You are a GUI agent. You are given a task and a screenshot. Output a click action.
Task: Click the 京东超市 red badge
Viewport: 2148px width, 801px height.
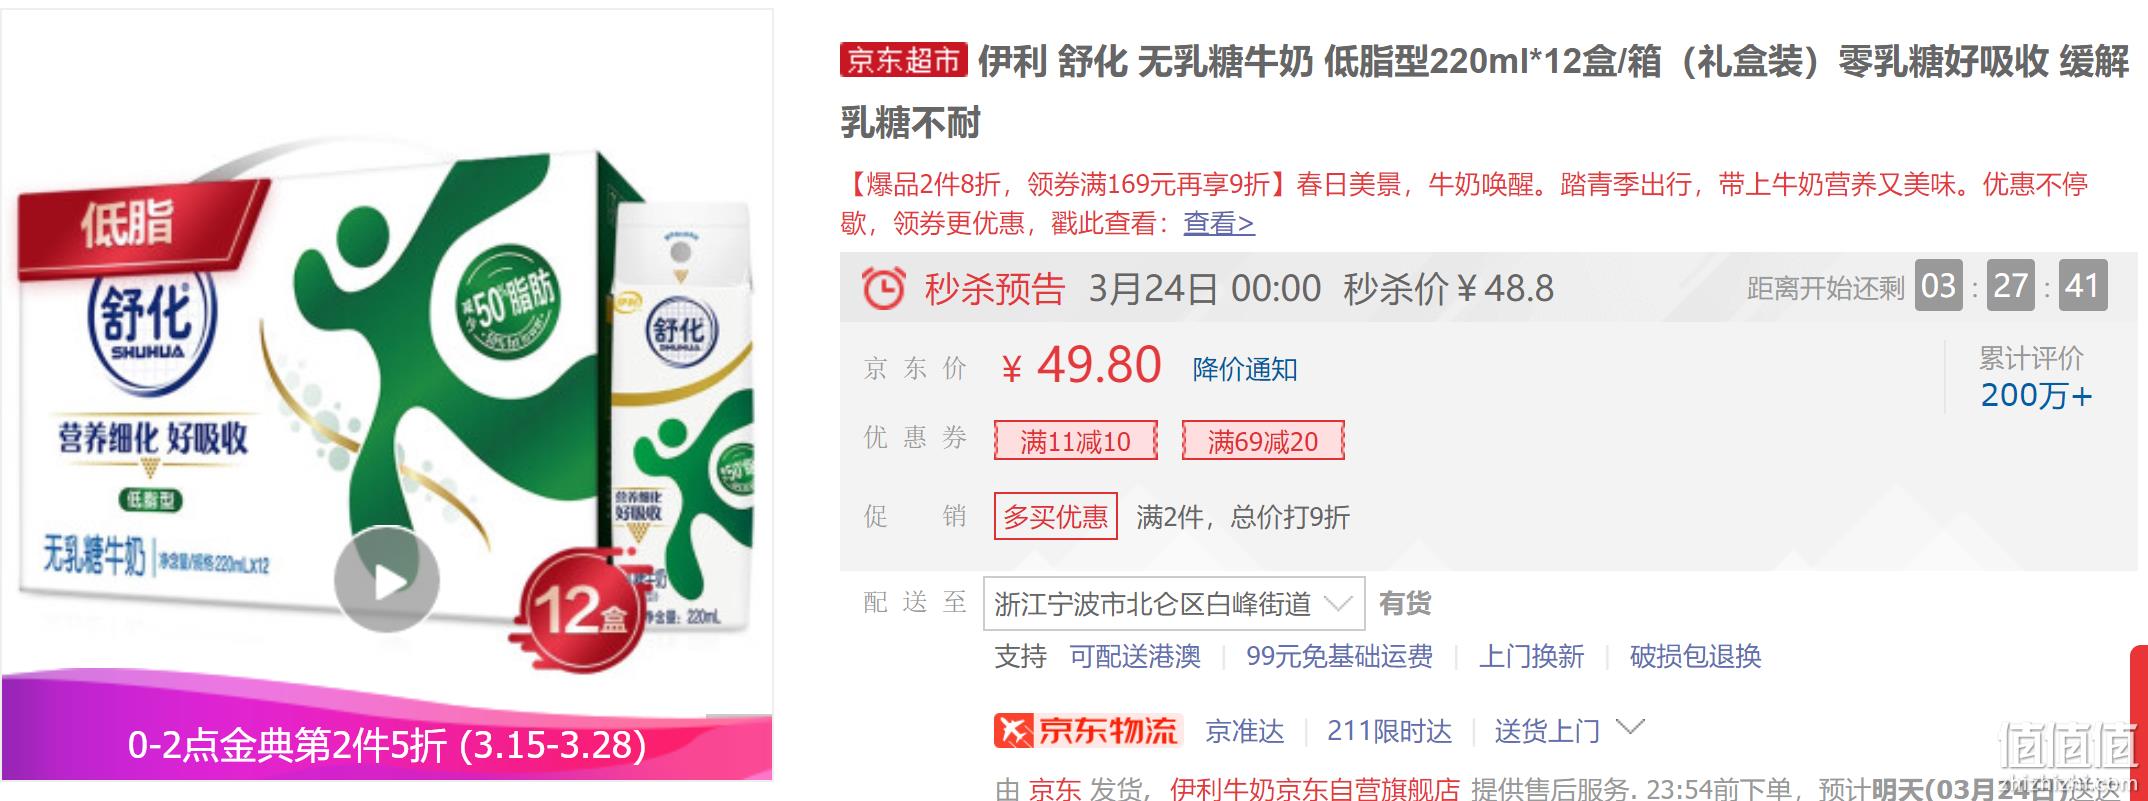pyautogui.click(x=903, y=61)
